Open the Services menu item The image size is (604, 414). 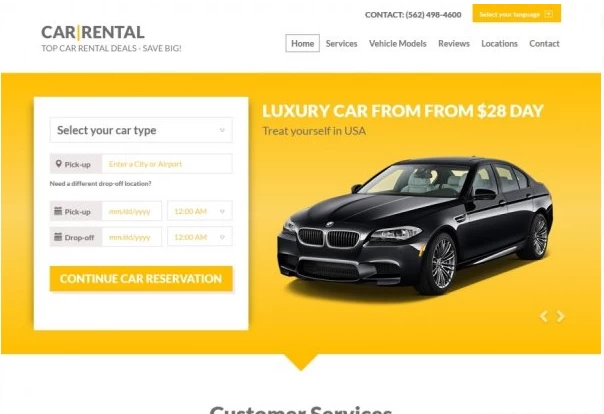[x=341, y=44]
